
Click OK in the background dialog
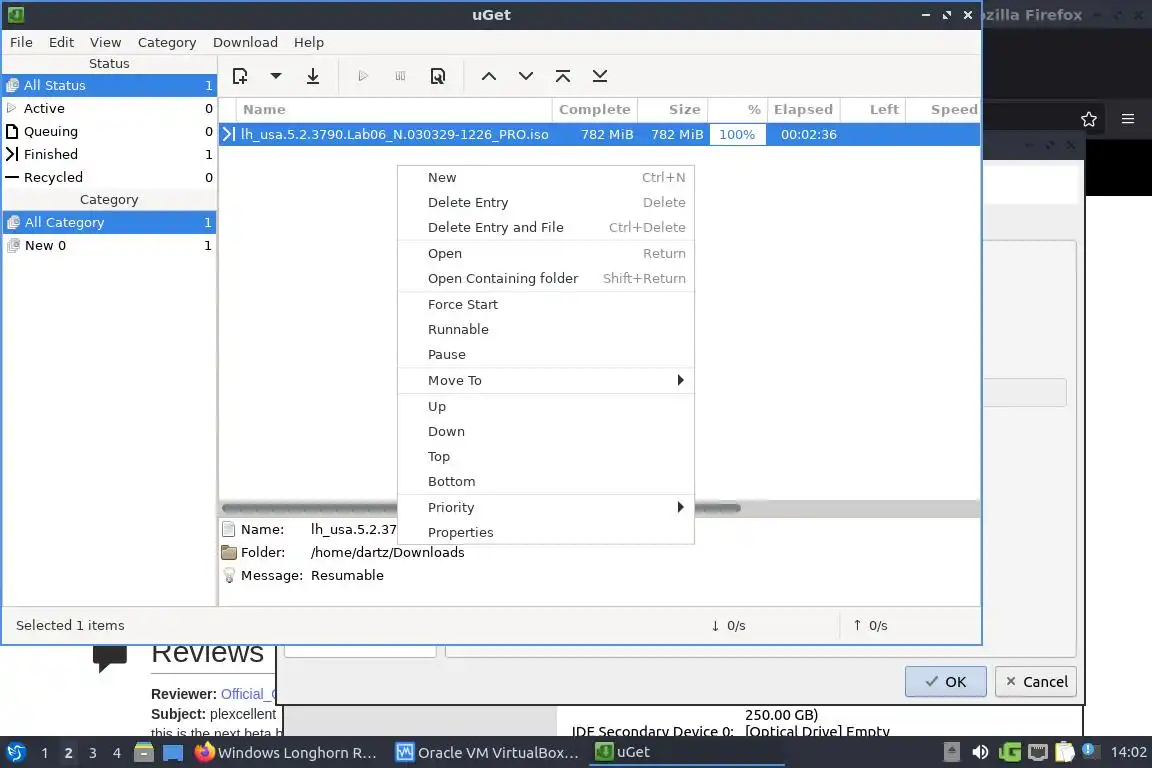tap(946, 681)
